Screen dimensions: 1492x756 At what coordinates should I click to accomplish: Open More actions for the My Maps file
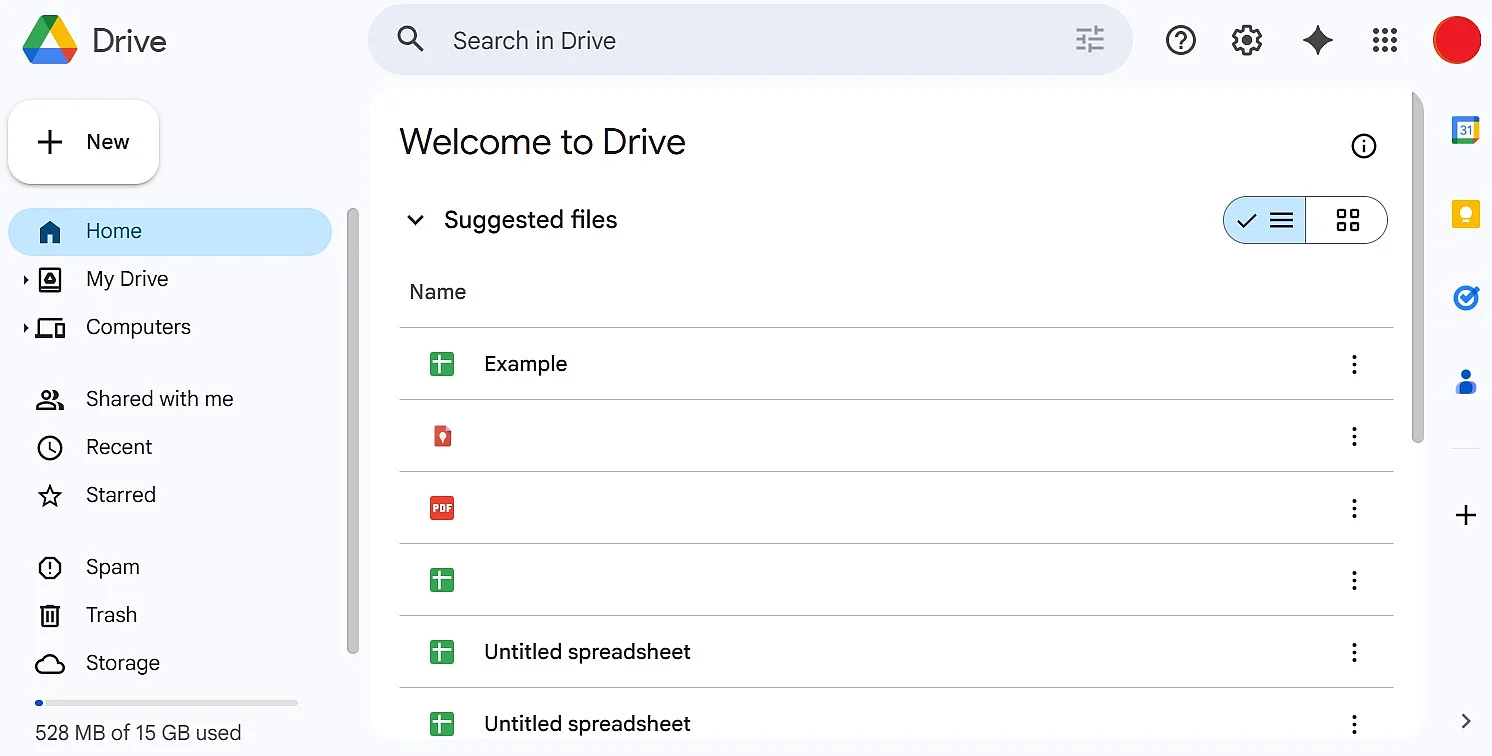click(x=1354, y=436)
